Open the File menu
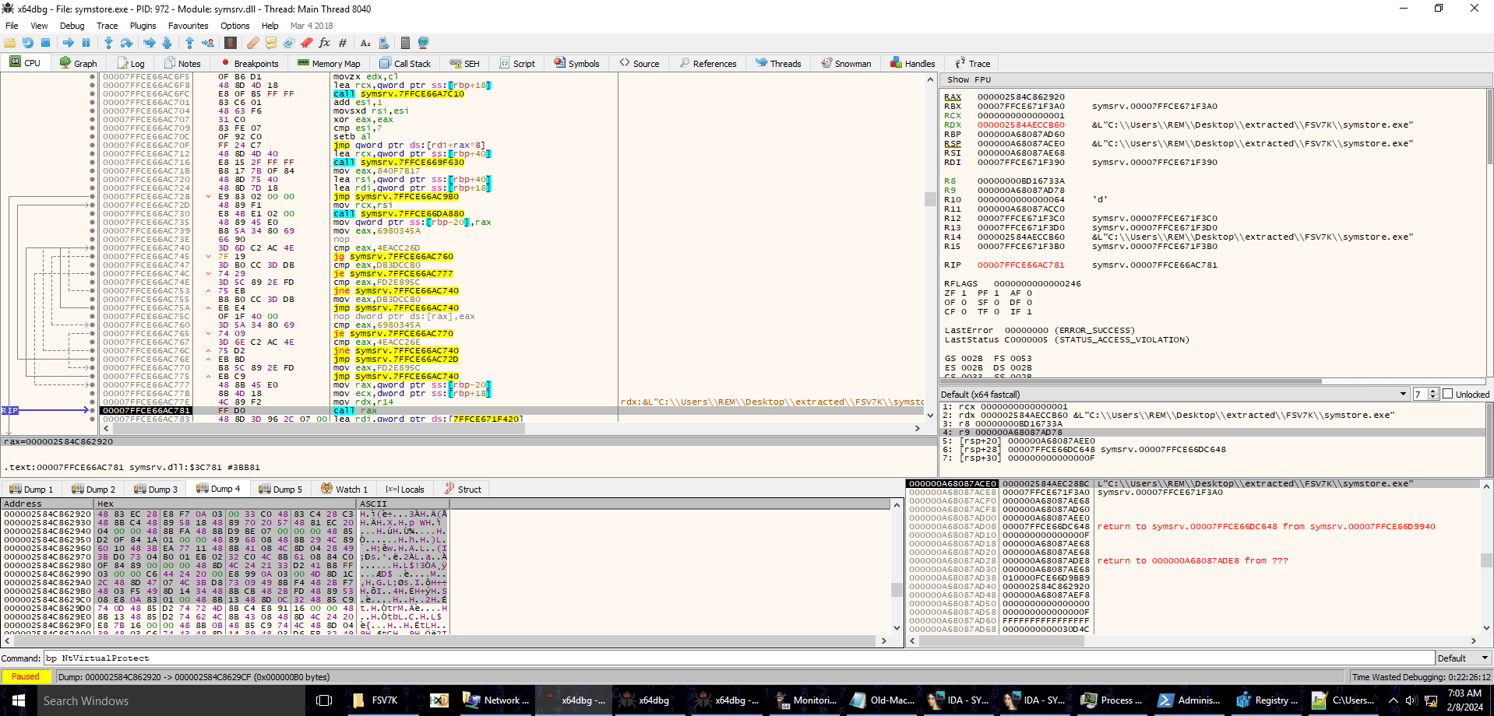Image resolution: width=1494 pixels, height=716 pixels. pos(12,25)
